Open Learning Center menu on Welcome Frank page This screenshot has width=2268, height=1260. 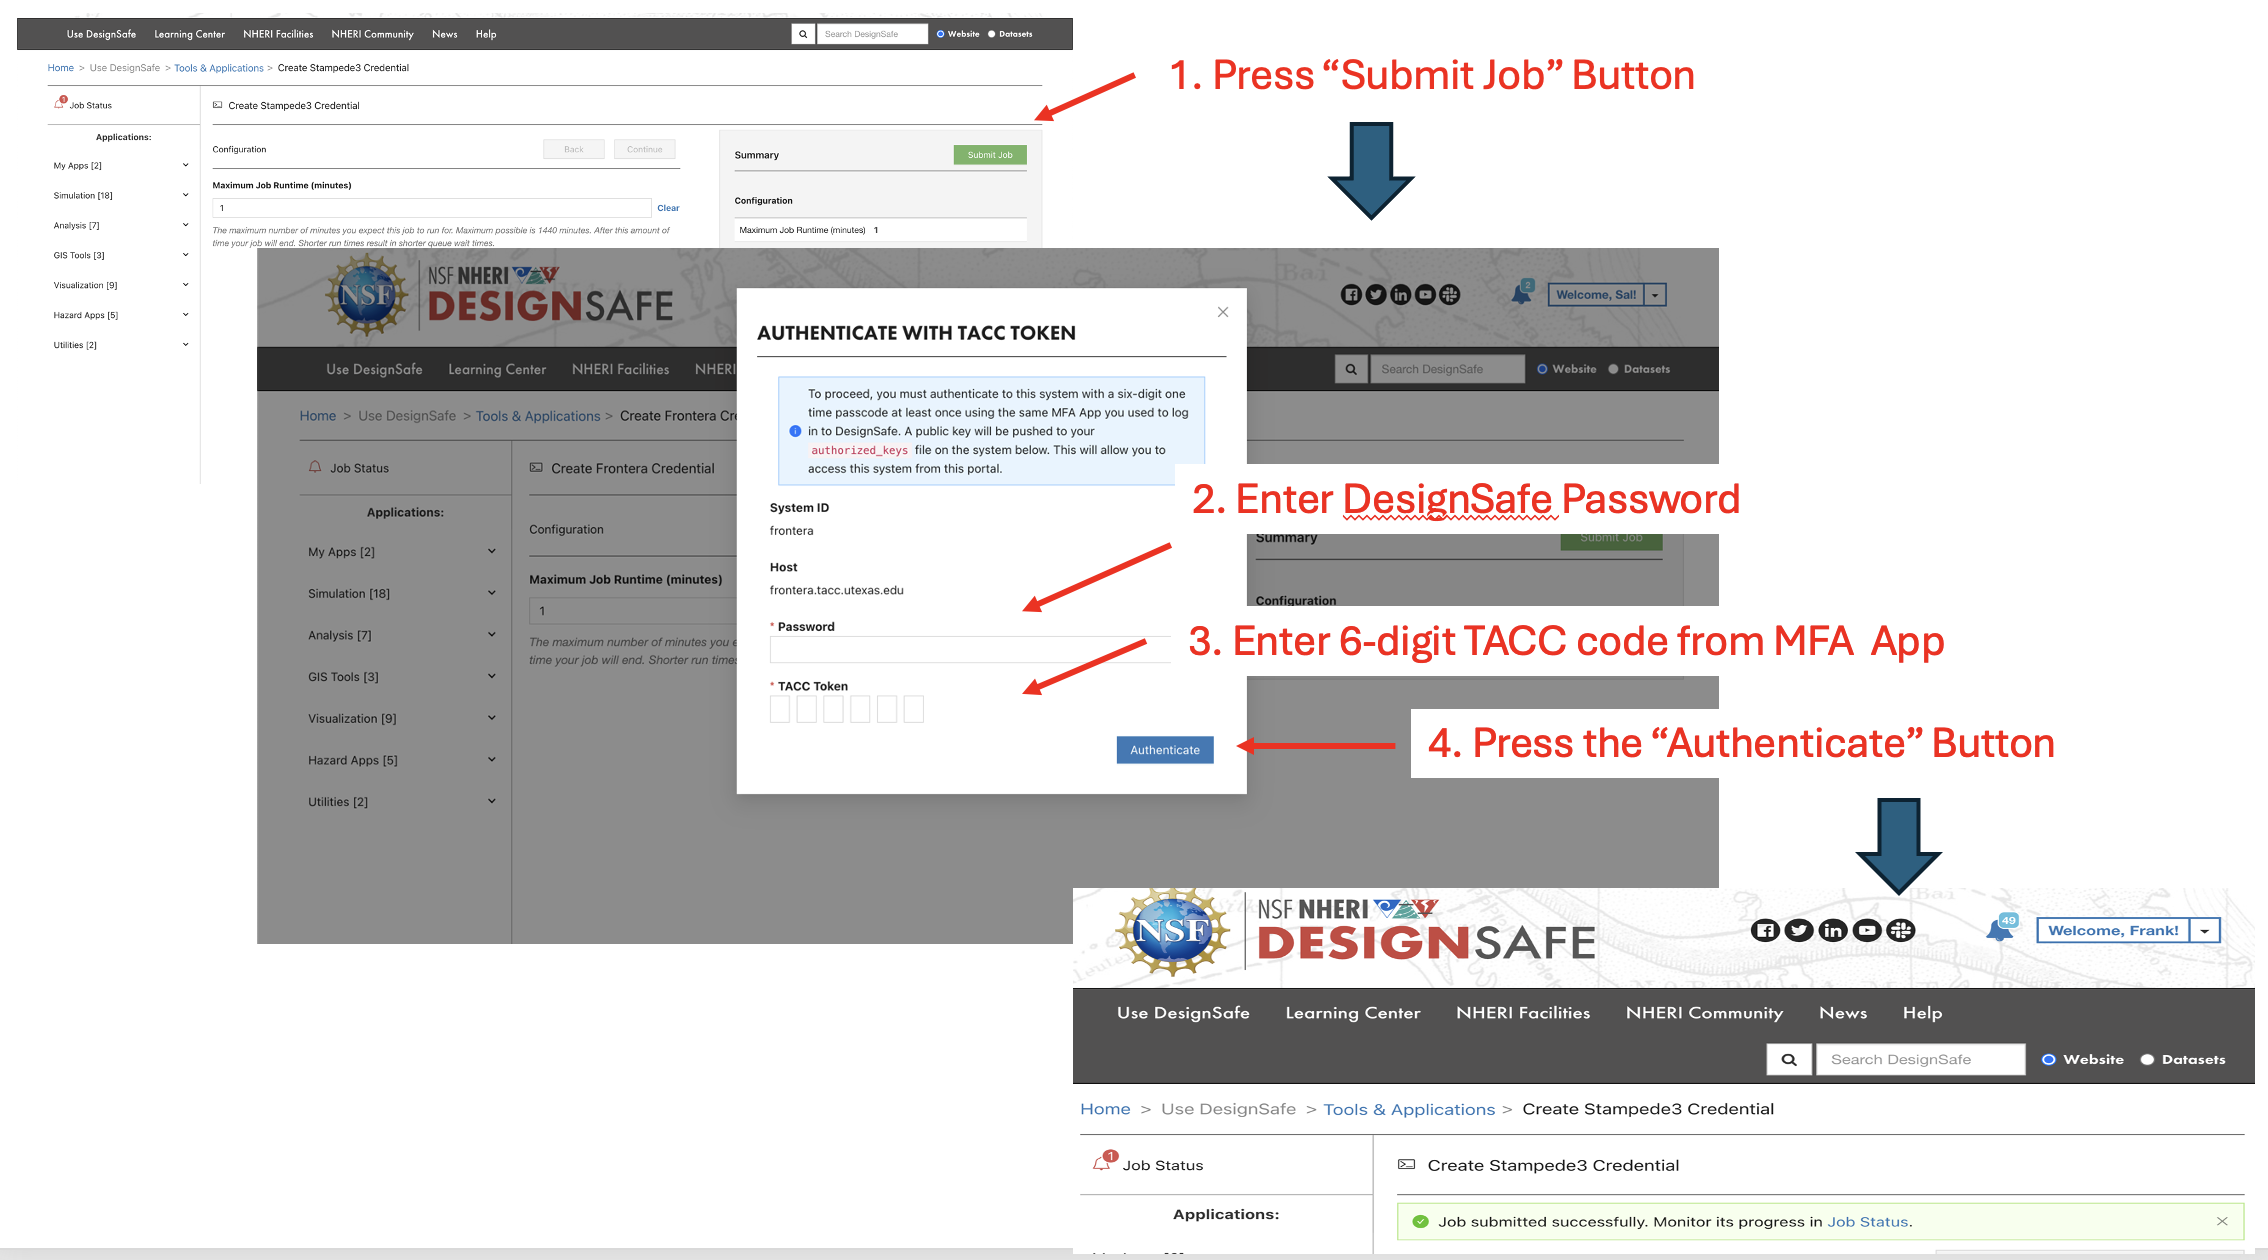[x=1352, y=1013]
